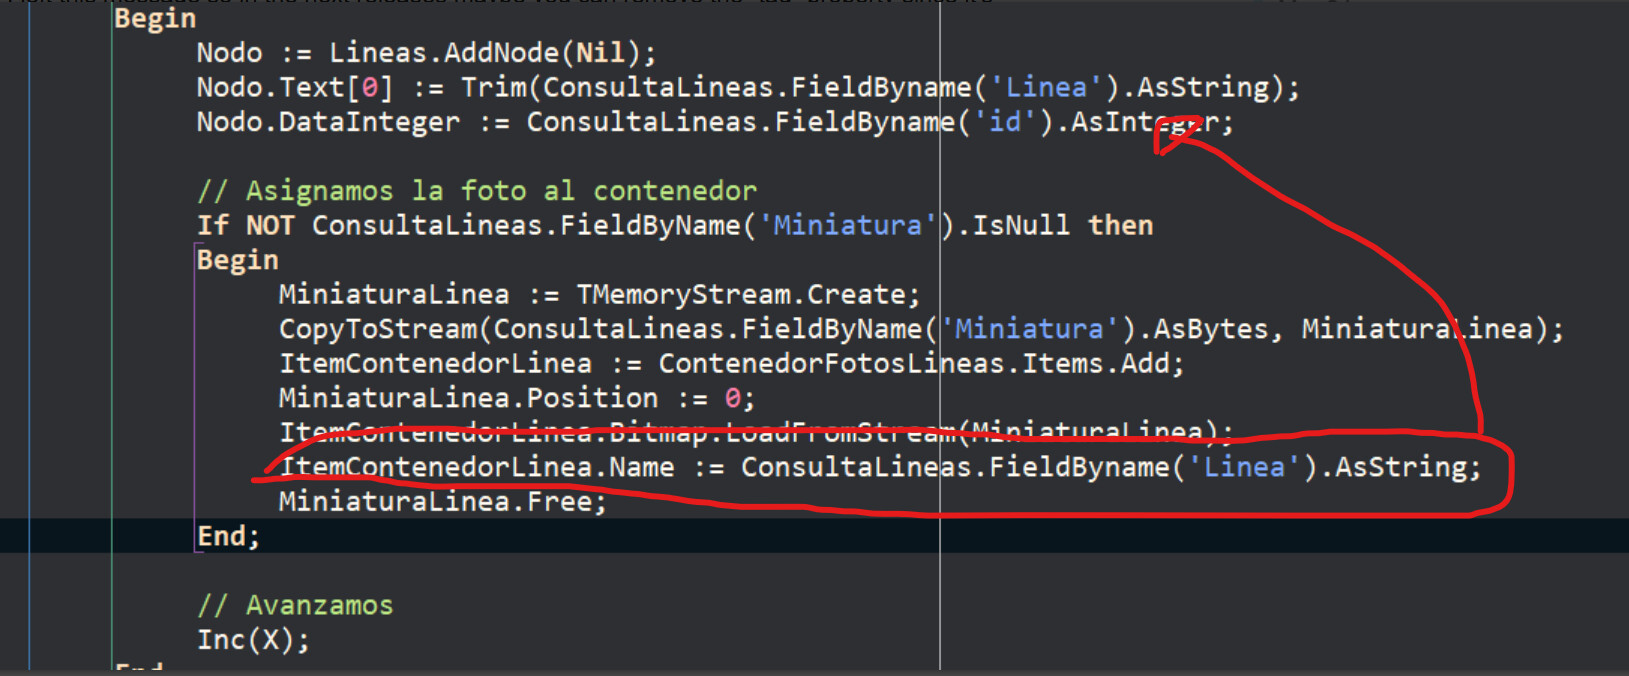Click the 'Inc(X);' statement
The width and height of the screenshot is (1629, 676).
(x=253, y=640)
